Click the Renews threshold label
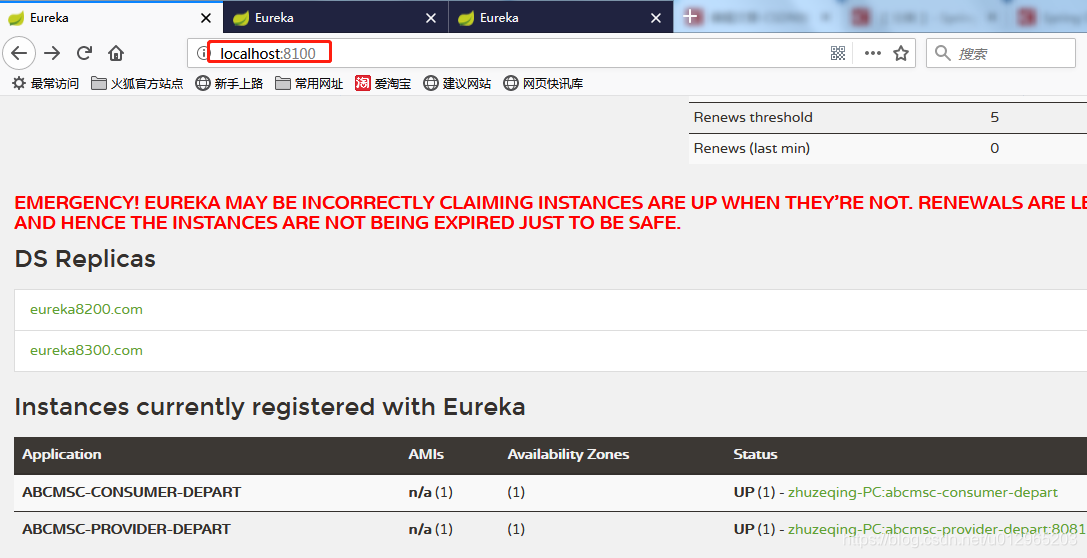Image resolution: width=1087 pixels, height=558 pixels. pyautogui.click(x=753, y=117)
